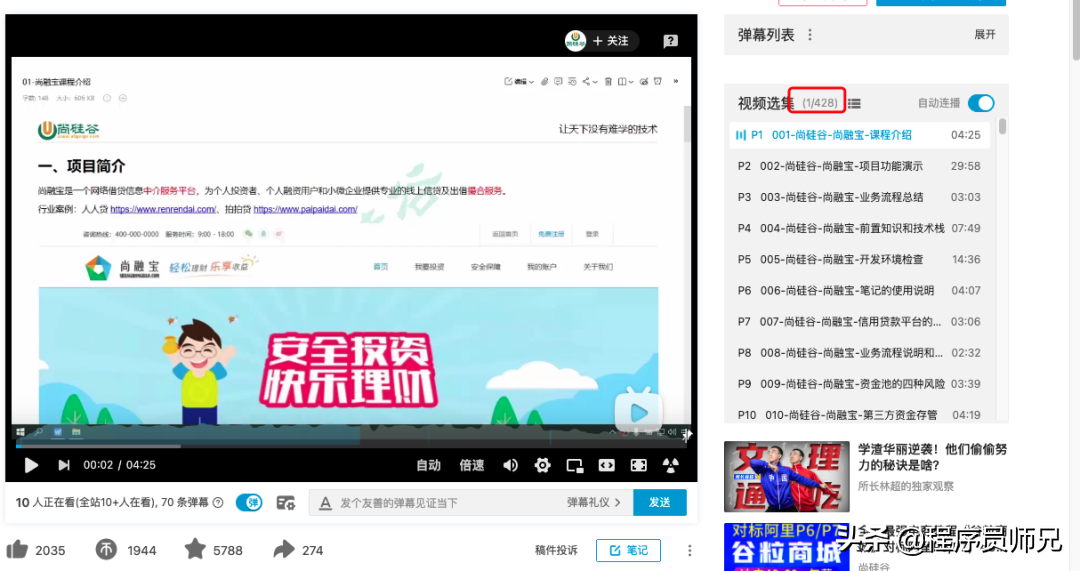Select P10 010 第三方资金存管 episode
The image size is (1080, 571).
860,415
